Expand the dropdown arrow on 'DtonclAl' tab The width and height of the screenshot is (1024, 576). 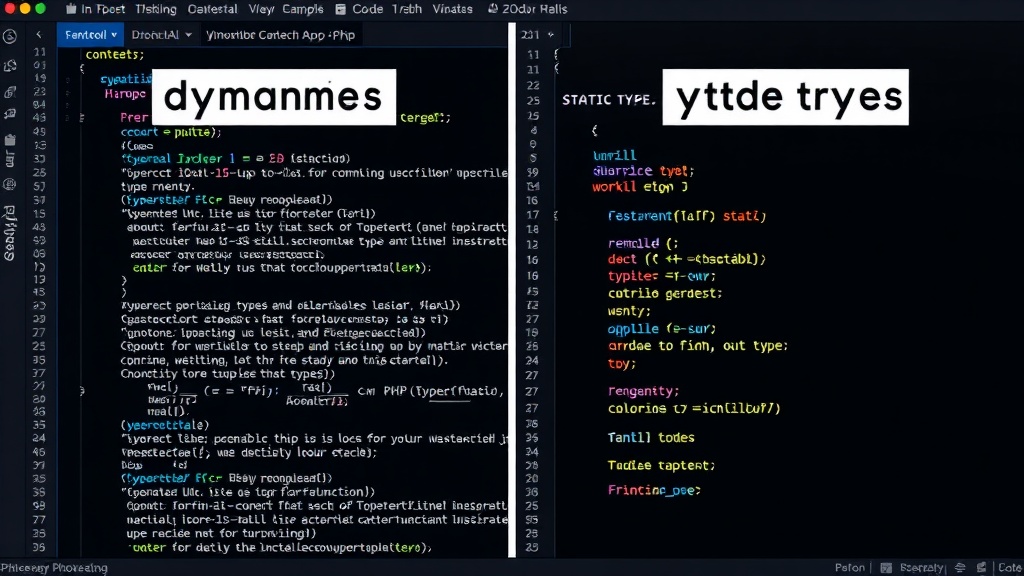tap(188, 35)
